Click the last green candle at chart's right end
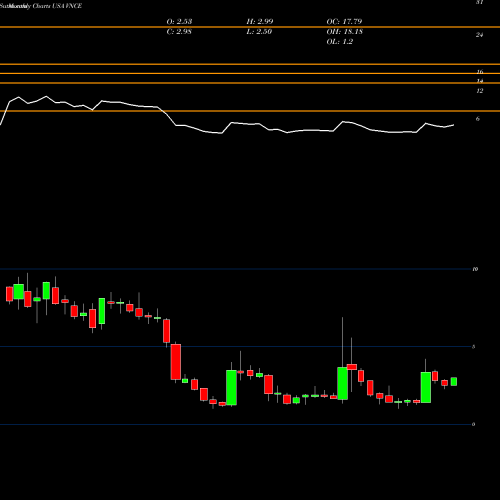Viewport: 500px width, 500px height. [454, 381]
